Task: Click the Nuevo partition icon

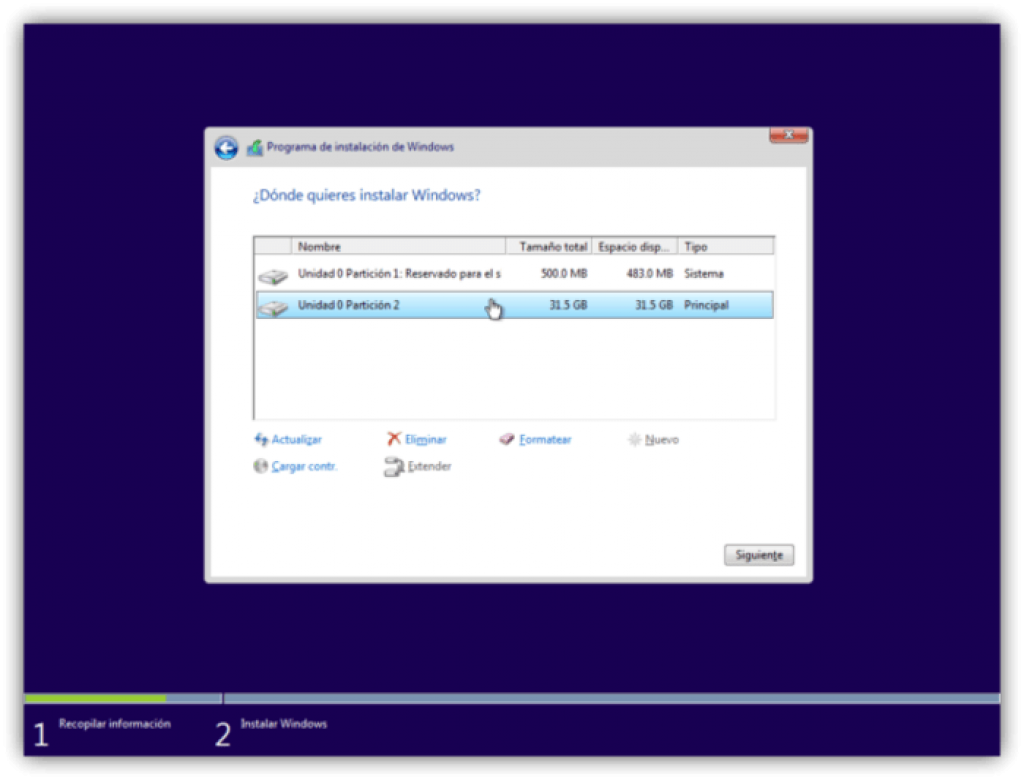Action: click(634, 438)
